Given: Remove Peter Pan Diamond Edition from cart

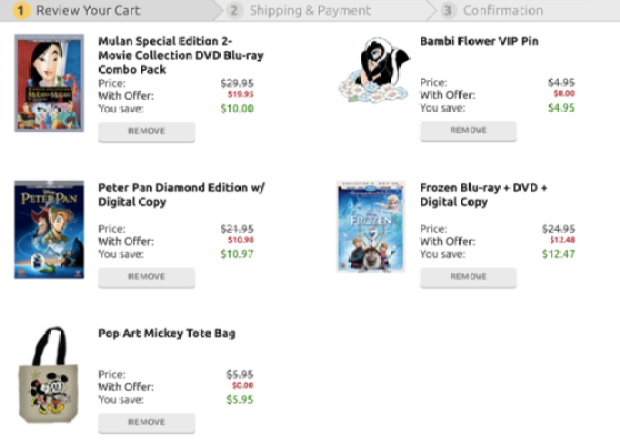Looking at the screenshot, I should click(146, 277).
